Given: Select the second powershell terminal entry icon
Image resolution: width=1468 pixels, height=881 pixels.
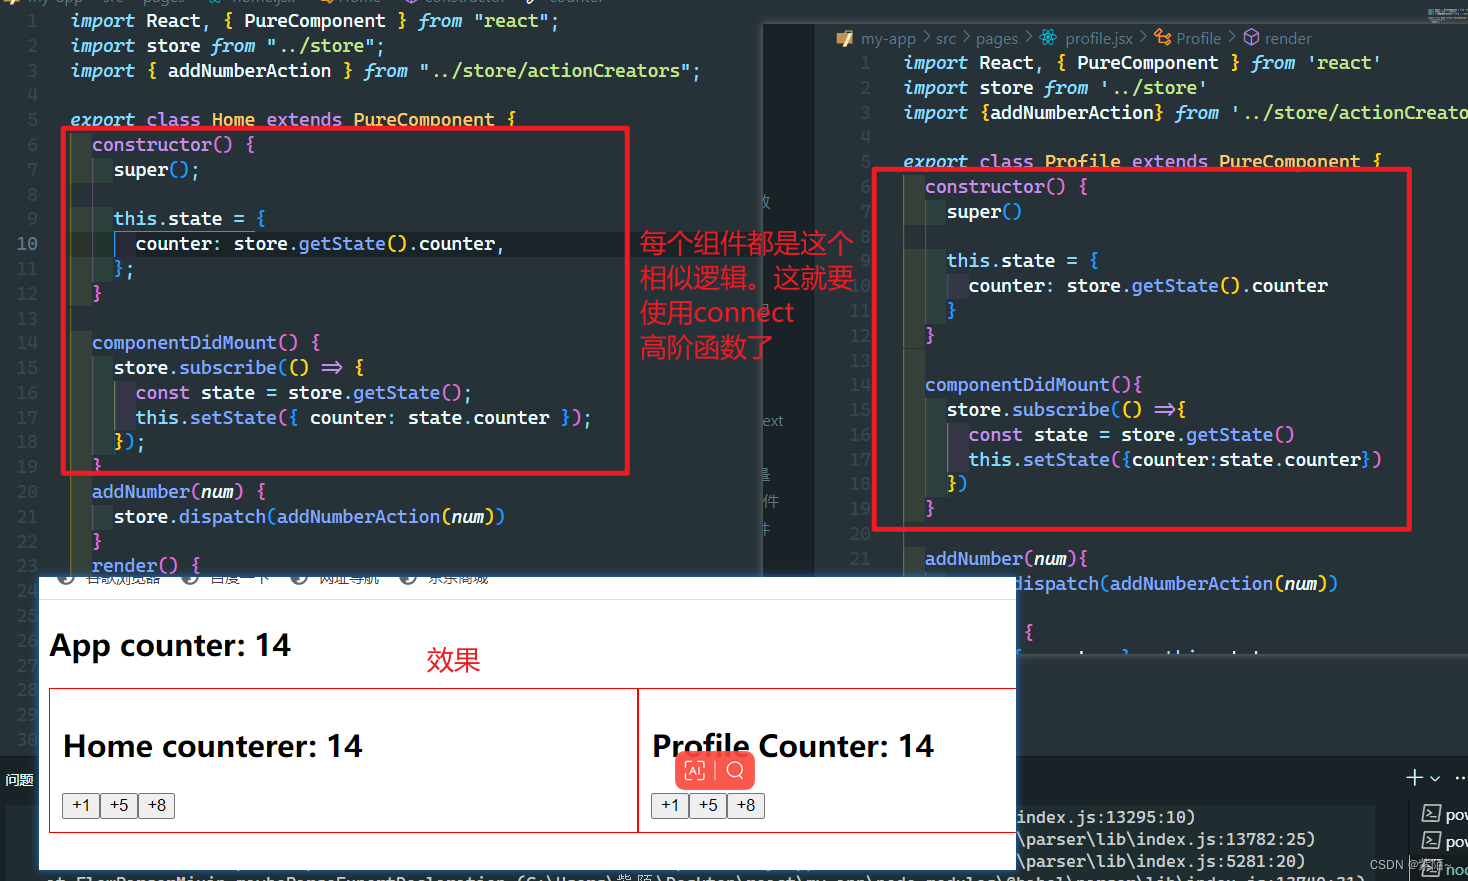Looking at the screenshot, I should pos(1431,841).
